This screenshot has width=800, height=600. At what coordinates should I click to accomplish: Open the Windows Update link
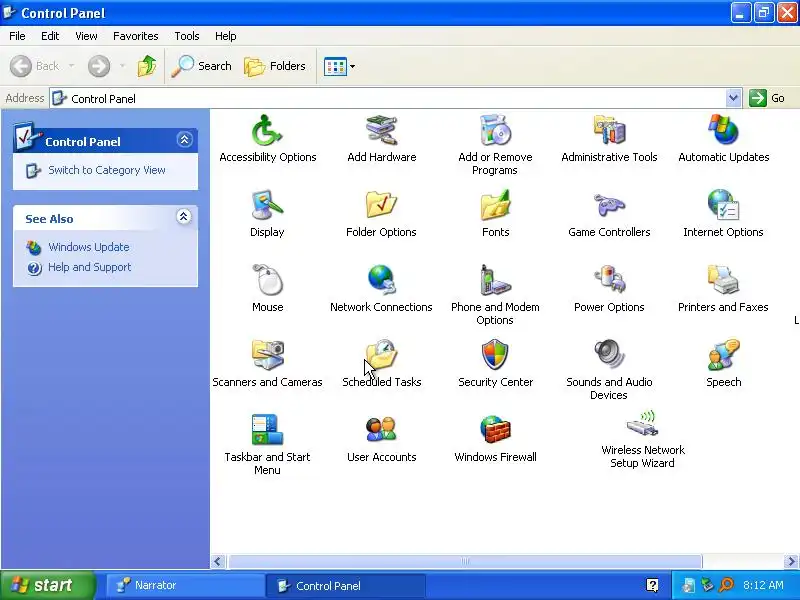pos(89,247)
